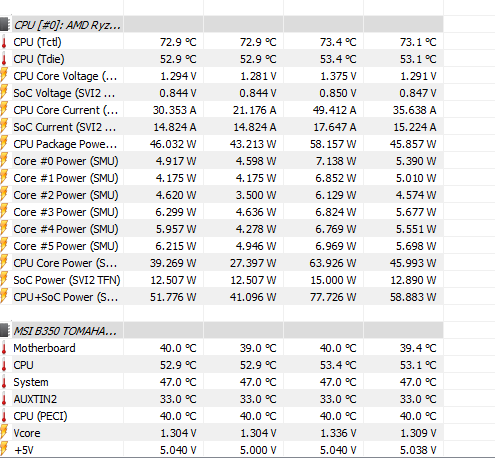Click the 7.138 W Core #0 Power value

click(336, 161)
